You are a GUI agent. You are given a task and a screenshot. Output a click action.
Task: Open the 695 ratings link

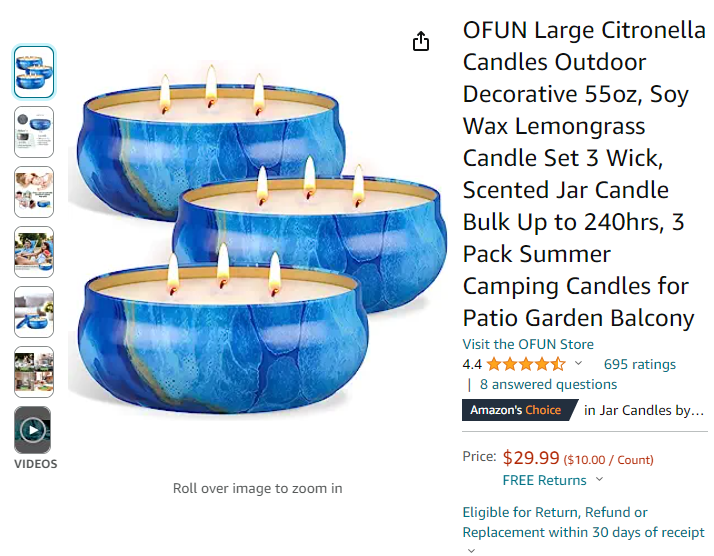tap(639, 364)
